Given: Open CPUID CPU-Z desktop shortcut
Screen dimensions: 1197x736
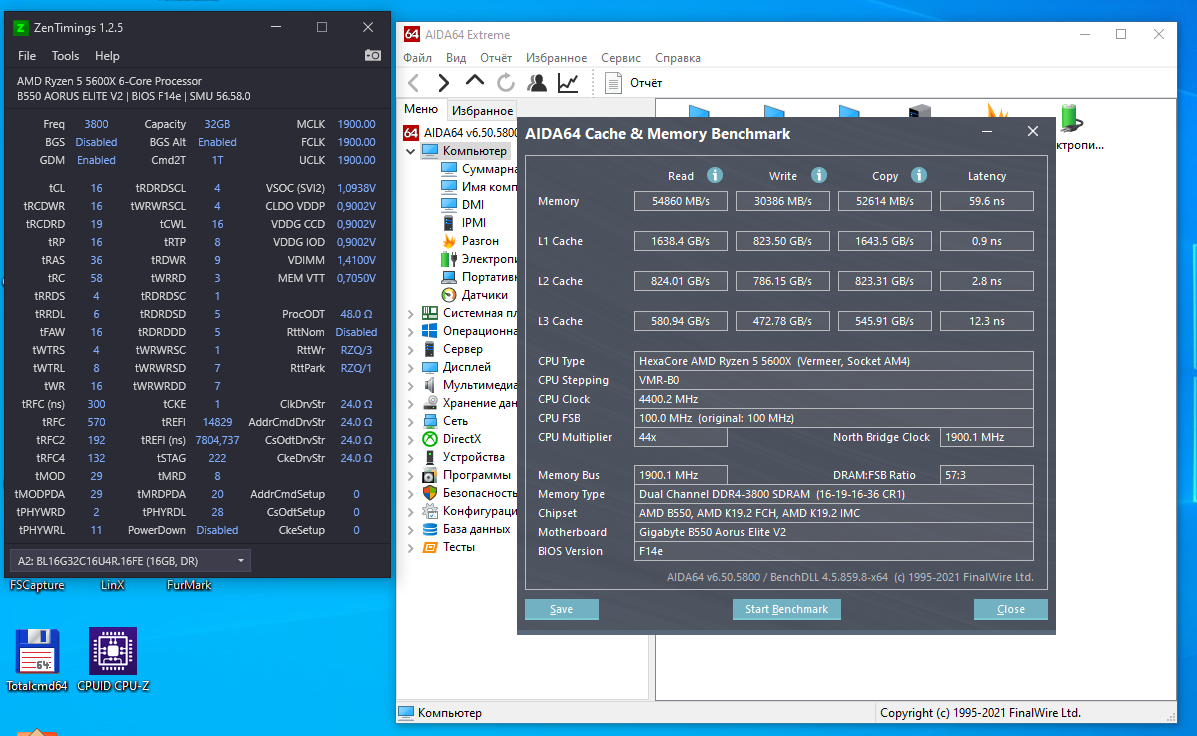Looking at the screenshot, I should [x=113, y=660].
